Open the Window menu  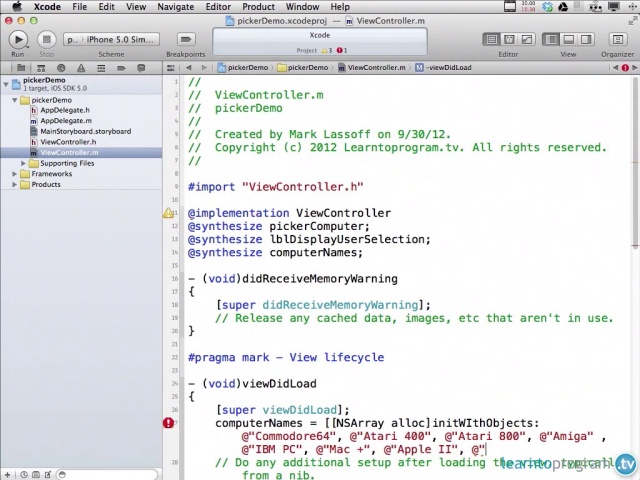[302, 7]
